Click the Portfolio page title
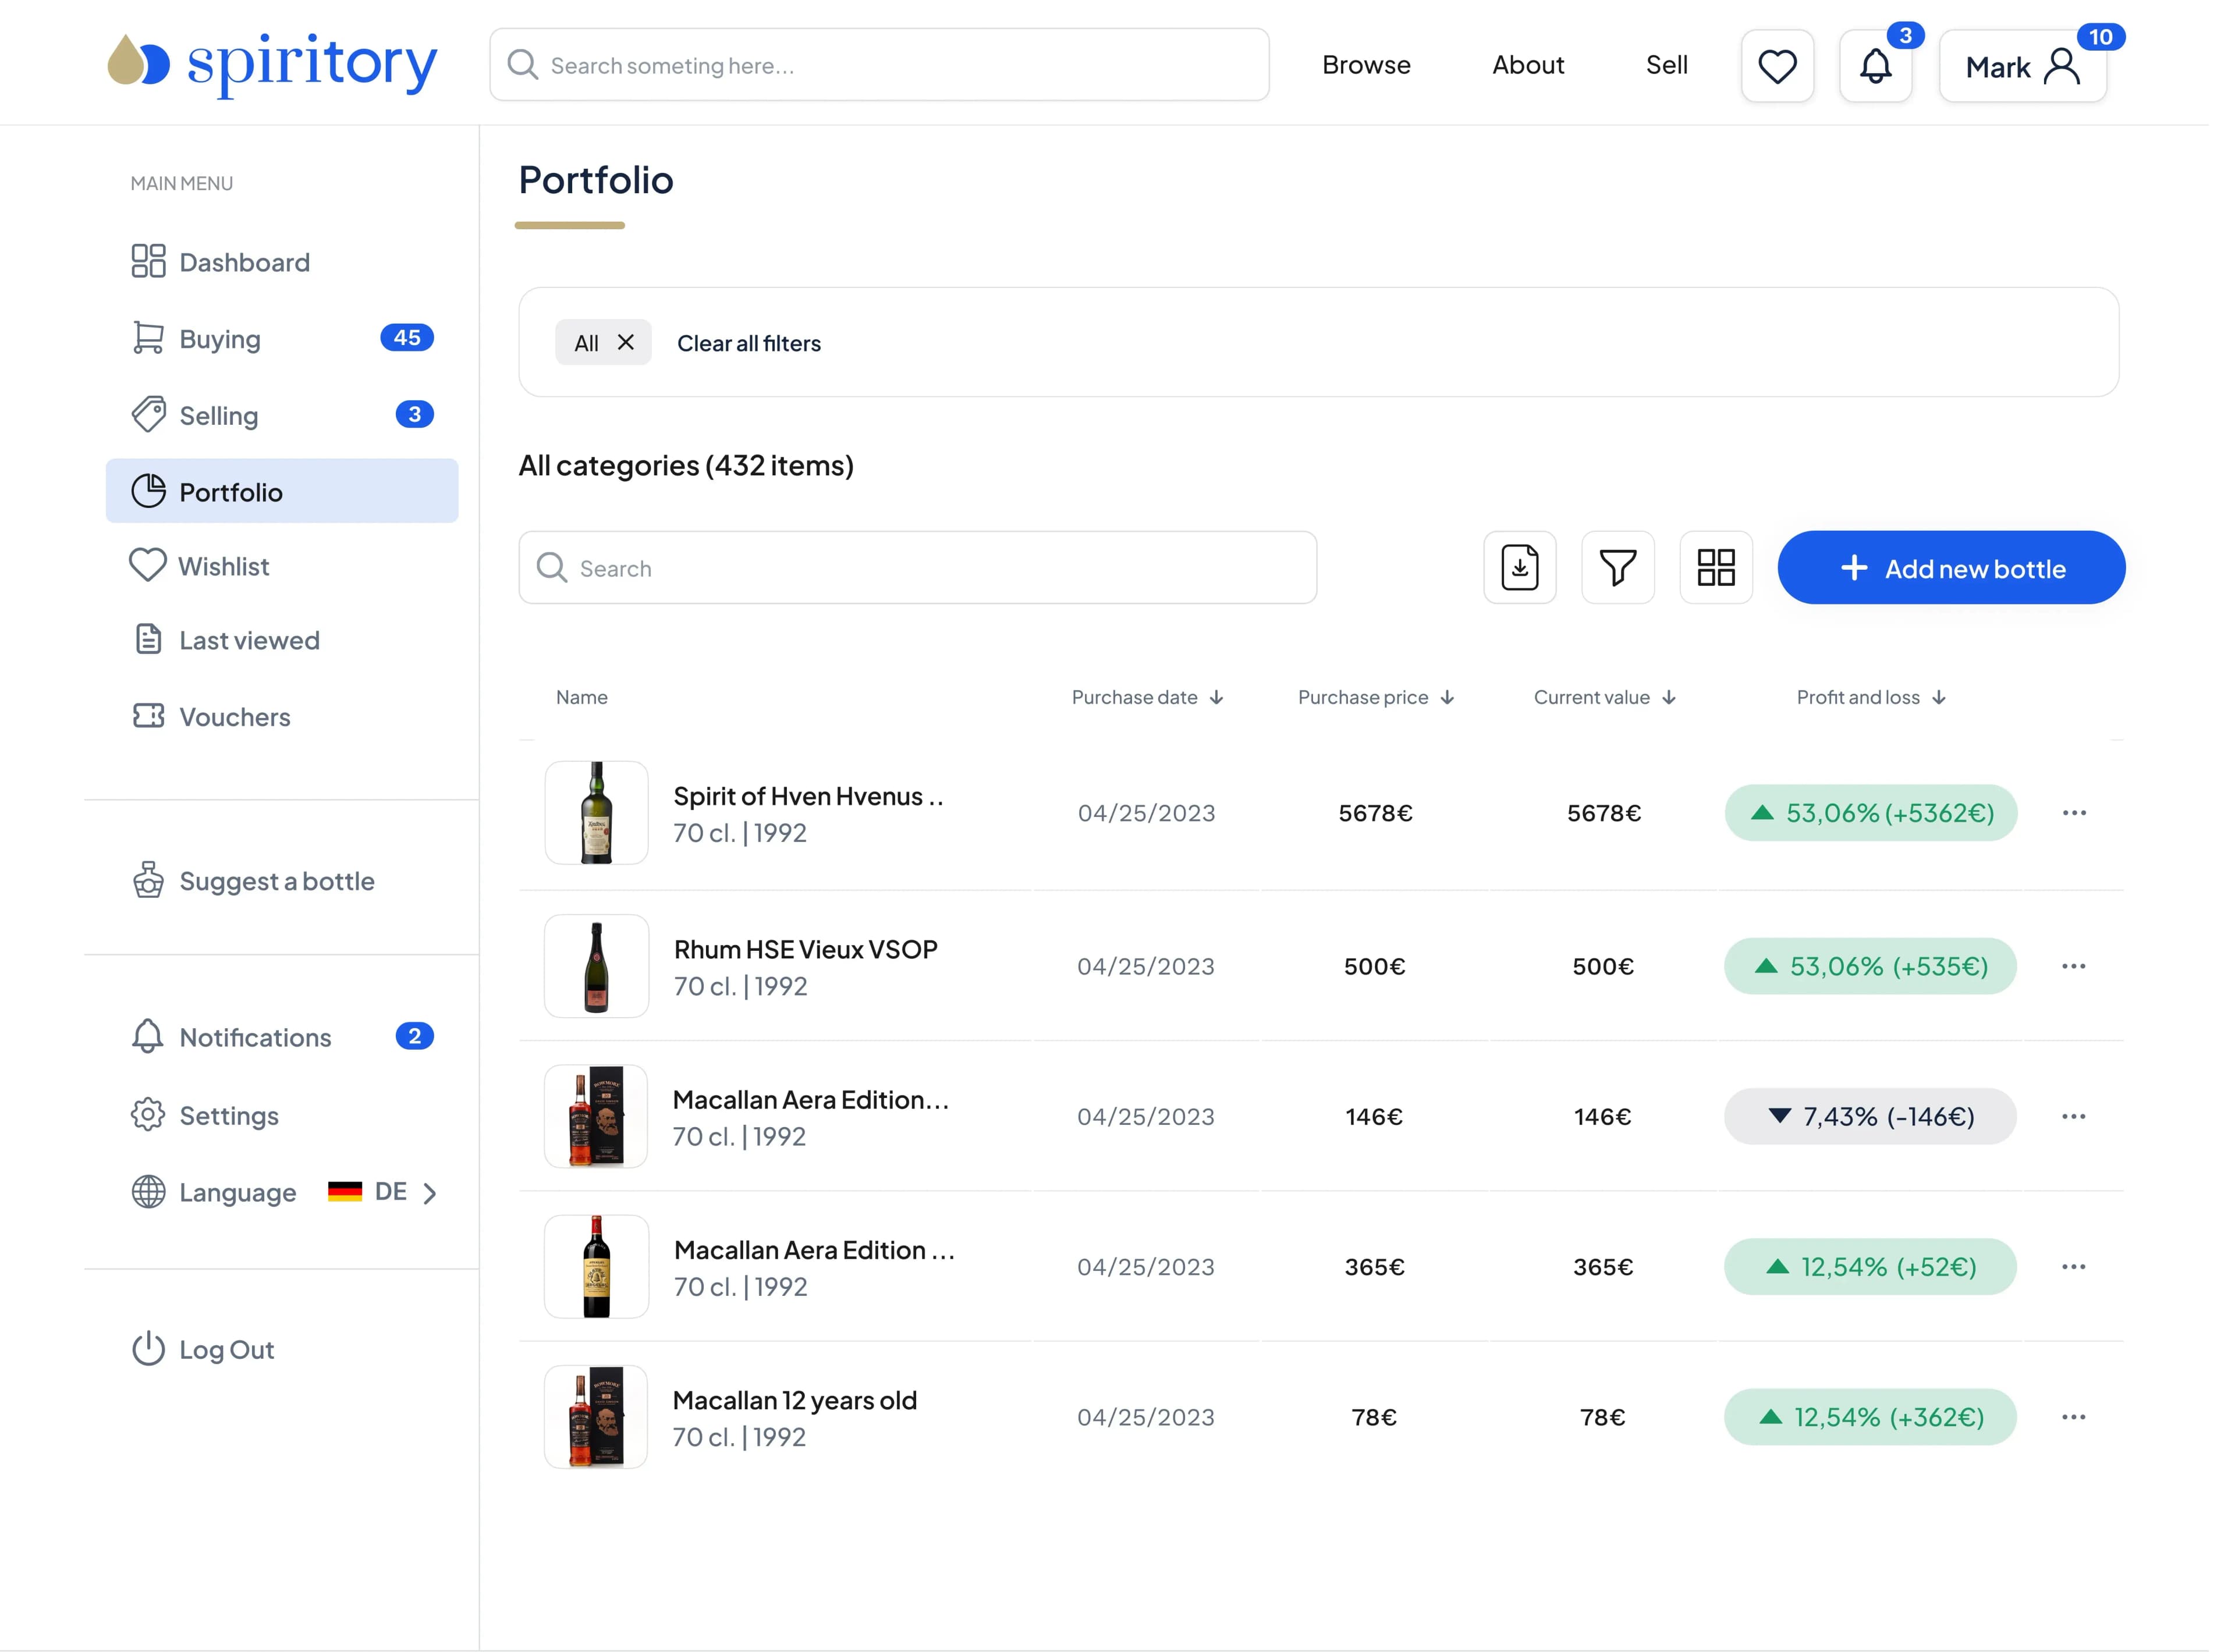Image resolution: width=2235 pixels, height=1652 pixels. [x=596, y=180]
